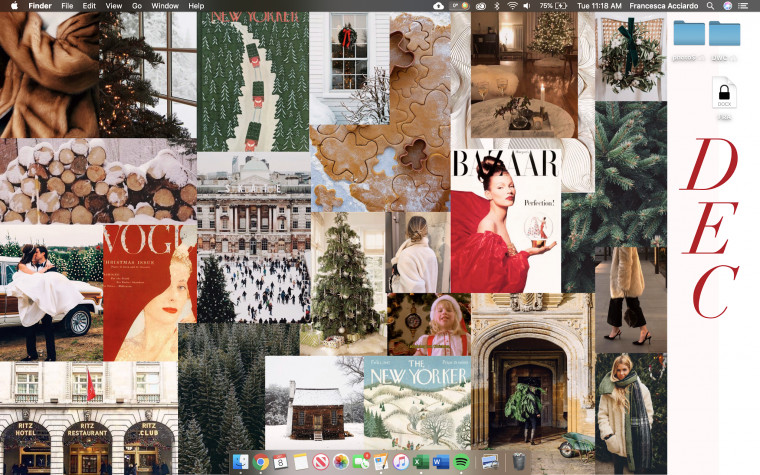Viewport: 760px width, 475px height.
Task: Open the Finder menu in menu bar
Action: pos(40,6)
